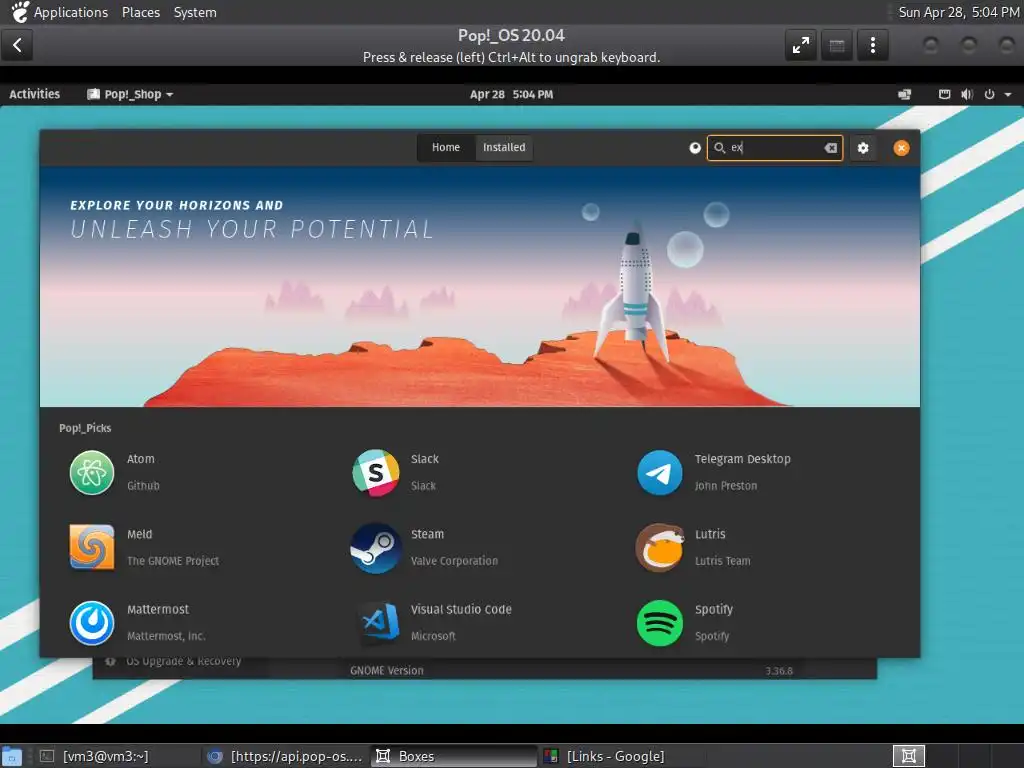Switch to Boxes window in taskbar
Screen dimensions: 1024x768
[454, 756]
